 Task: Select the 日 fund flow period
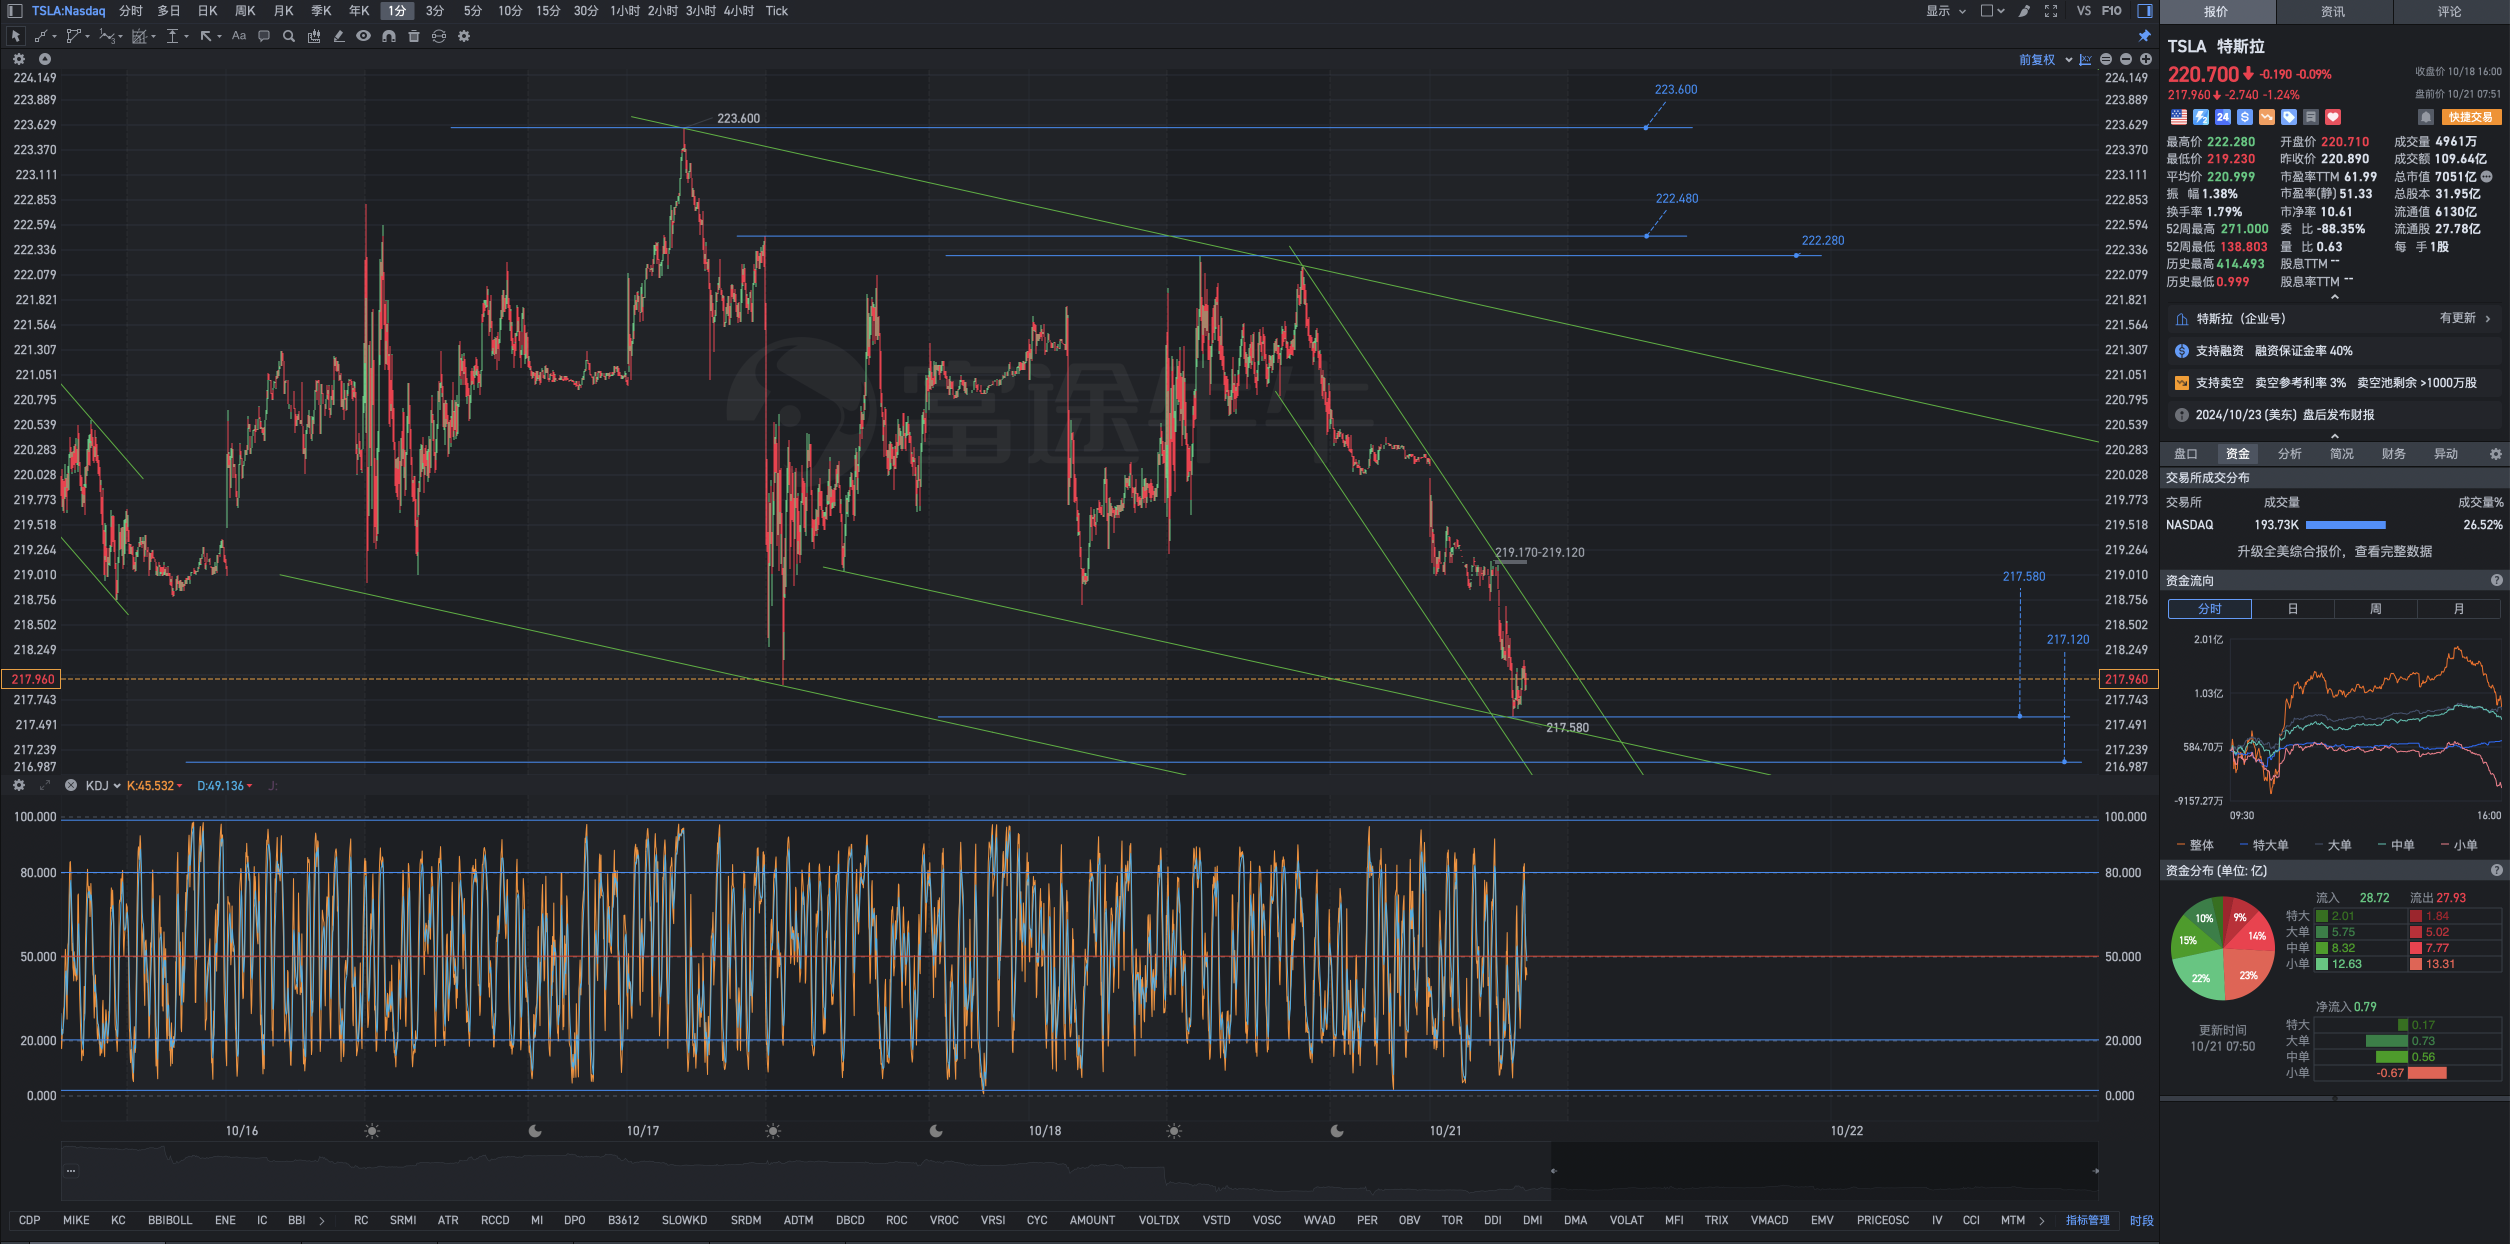(x=2292, y=609)
